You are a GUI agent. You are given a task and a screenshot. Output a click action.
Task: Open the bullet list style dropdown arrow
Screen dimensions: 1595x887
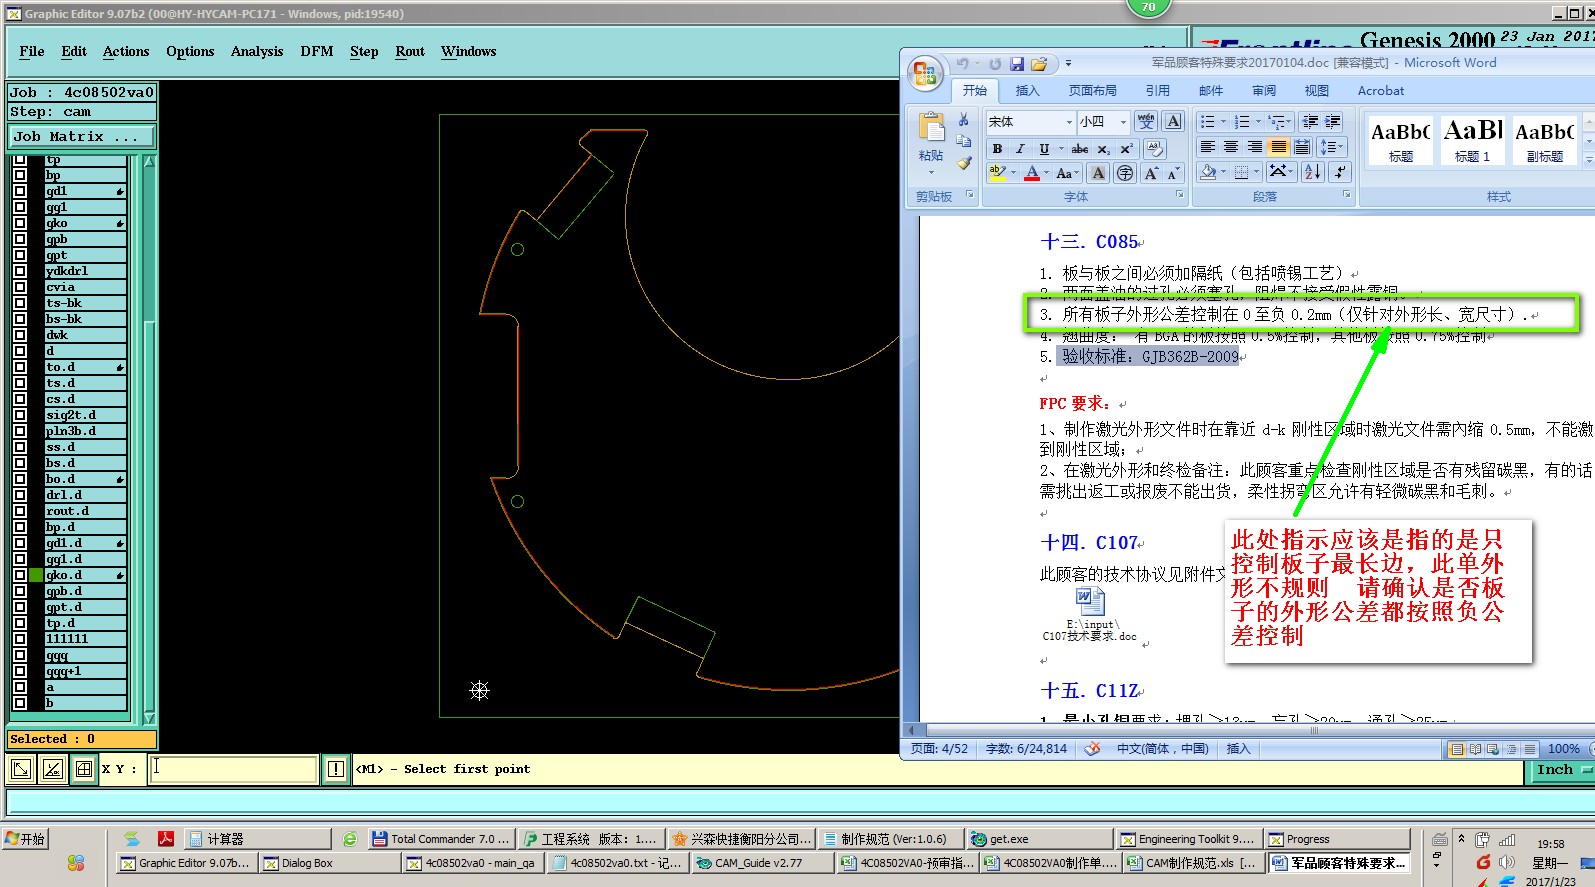tap(1222, 121)
